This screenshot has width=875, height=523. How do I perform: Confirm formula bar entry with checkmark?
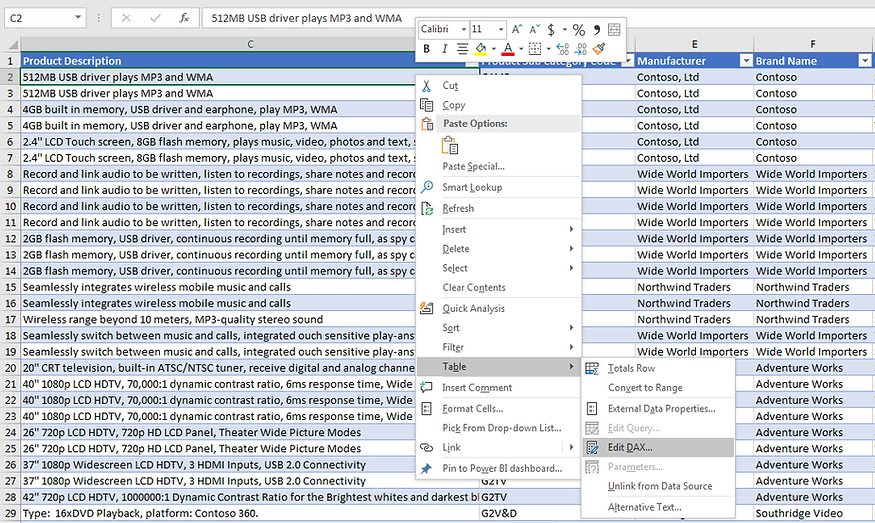[155, 18]
